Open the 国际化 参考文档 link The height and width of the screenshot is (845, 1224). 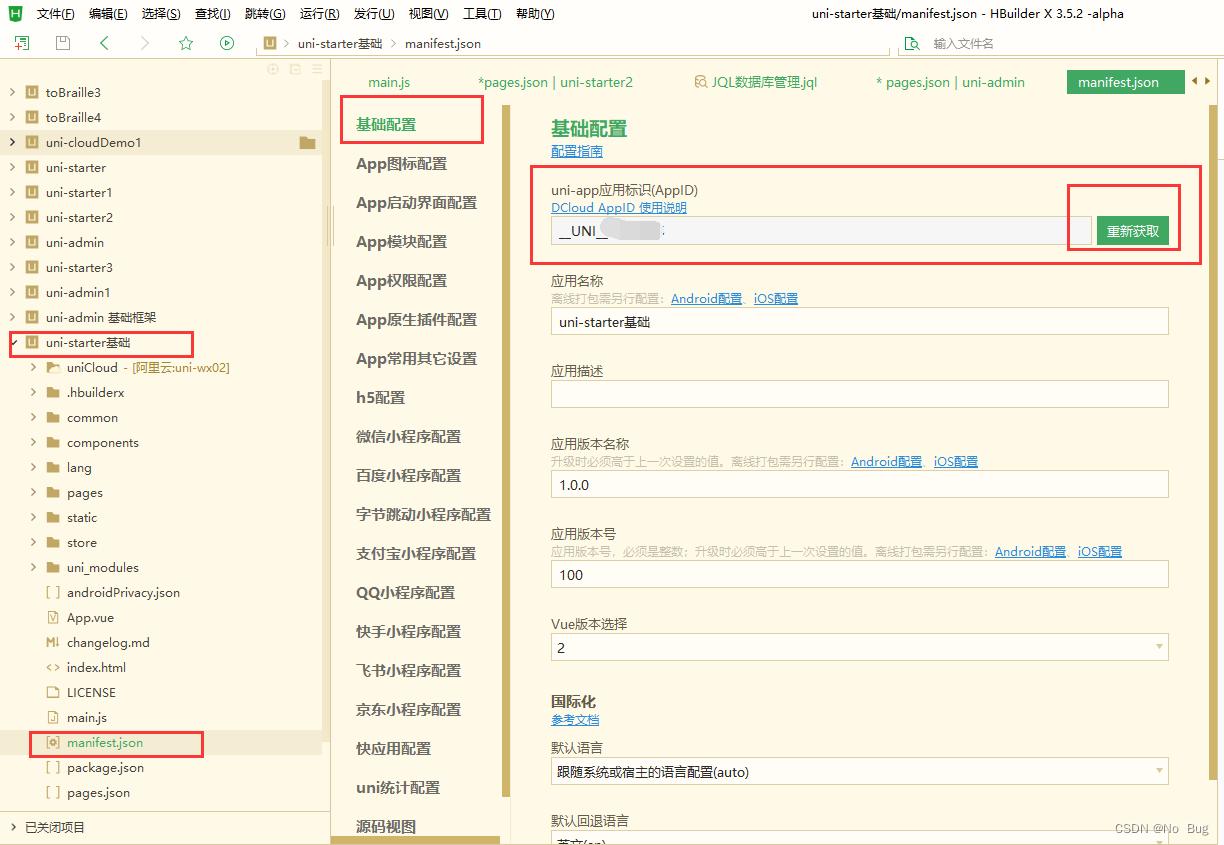[575, 720]
